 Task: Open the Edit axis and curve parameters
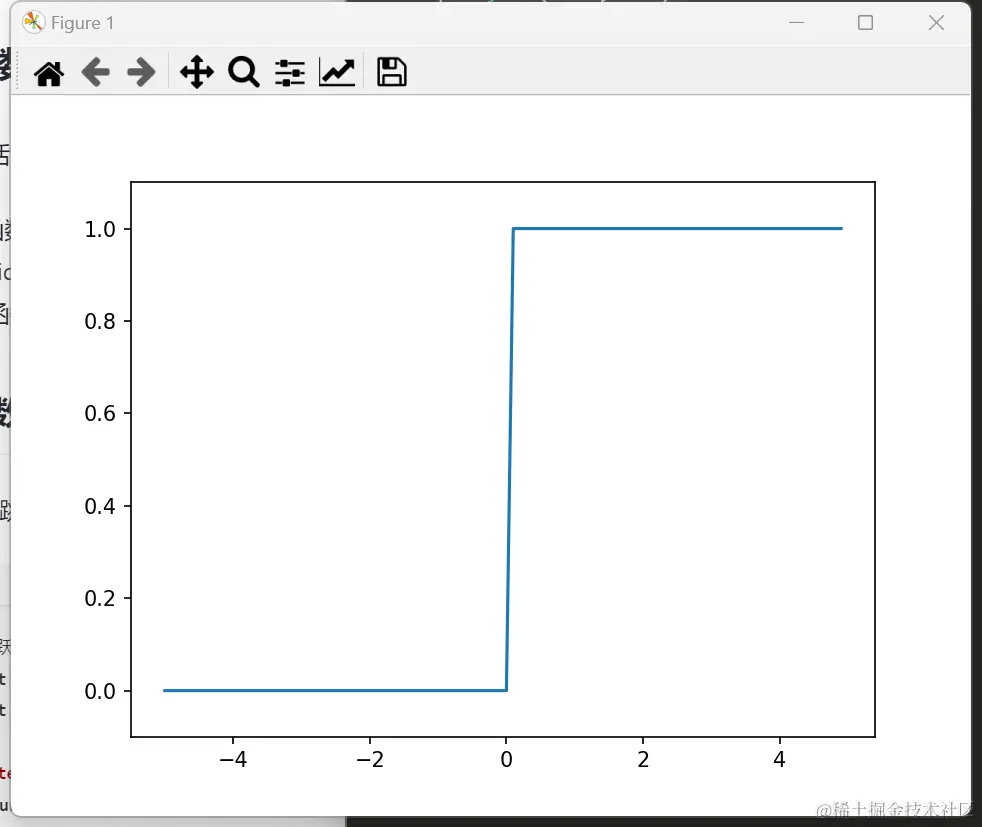[x=337, y=72]
